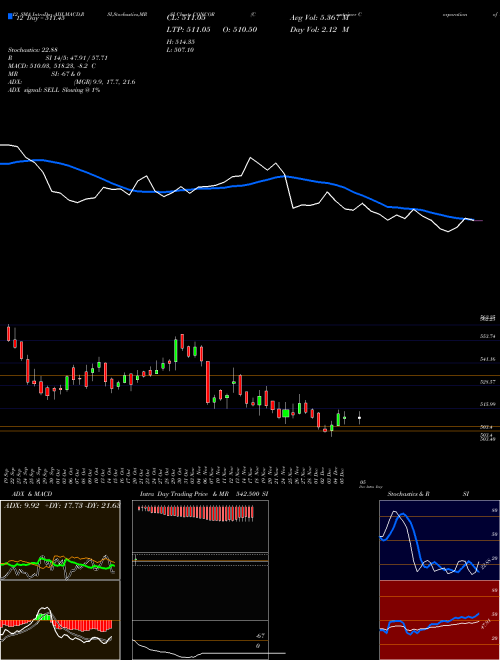Open the ADX indicator sub-chart
The height and width of the screenshot is (660, 500).
pyautogui.click(x=60, y=540)
